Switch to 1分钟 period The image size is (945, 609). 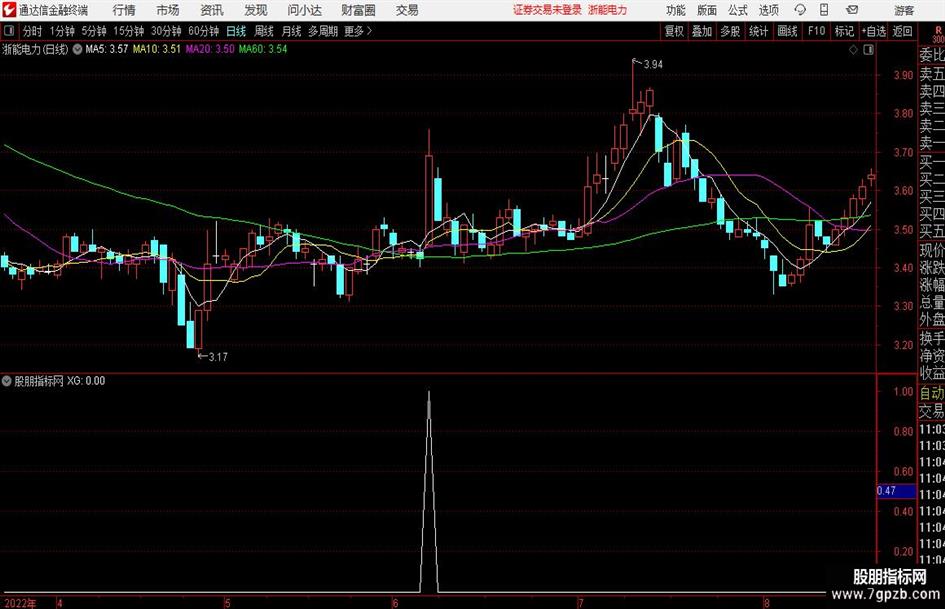[62, 31]
